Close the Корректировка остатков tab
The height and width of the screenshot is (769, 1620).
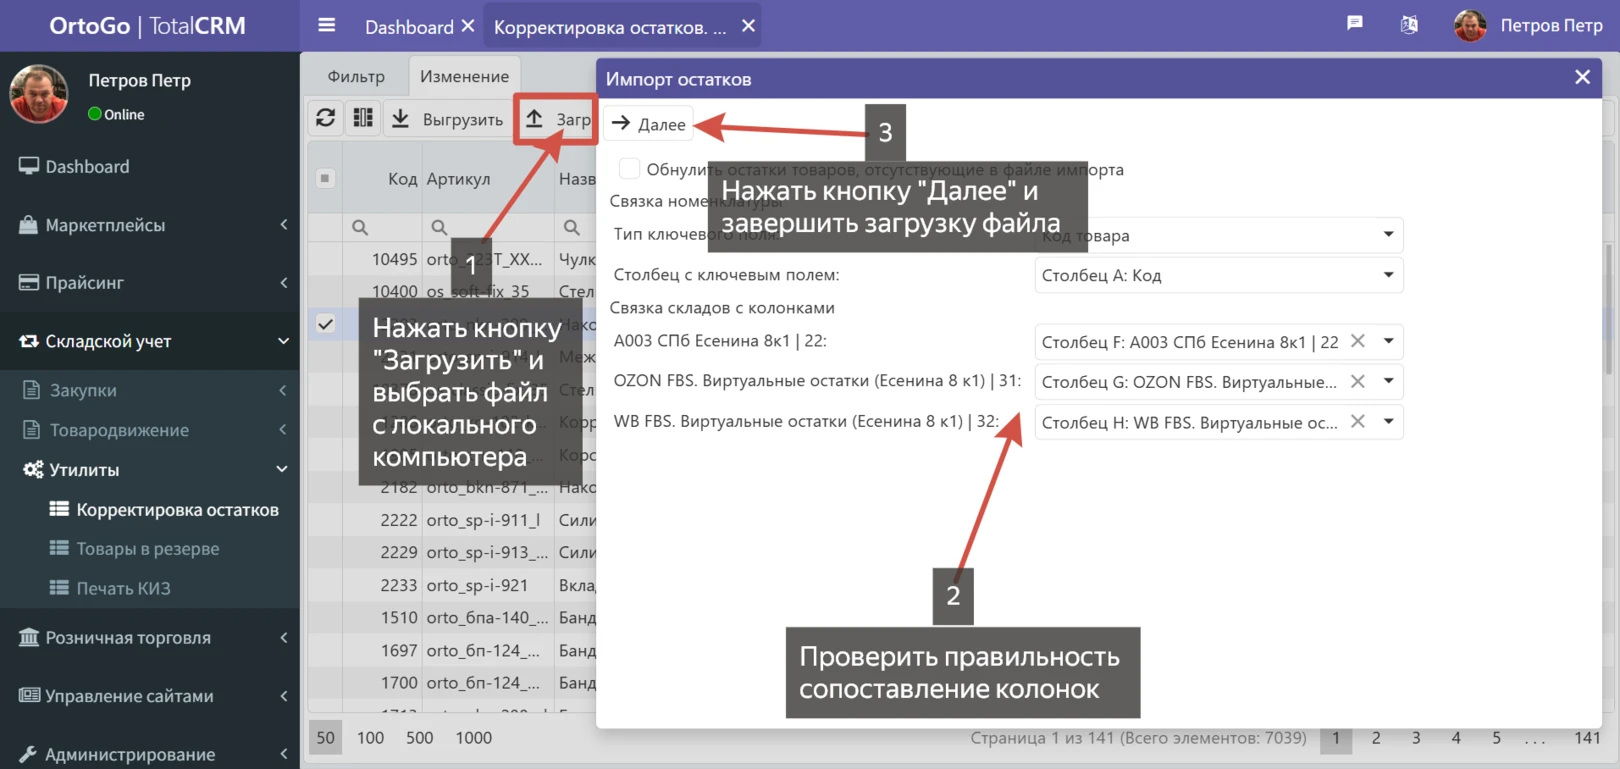click(748, 27)
